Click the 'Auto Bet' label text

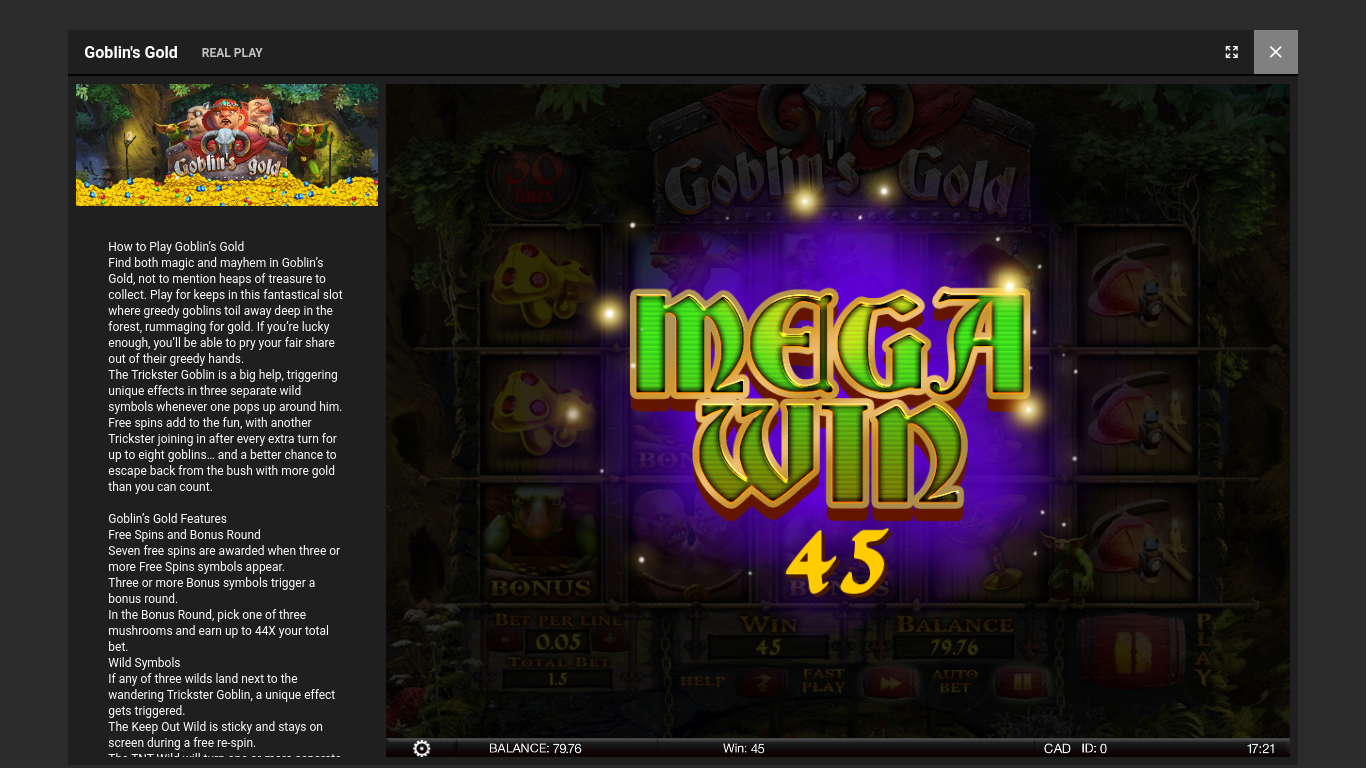pos(955,681)
